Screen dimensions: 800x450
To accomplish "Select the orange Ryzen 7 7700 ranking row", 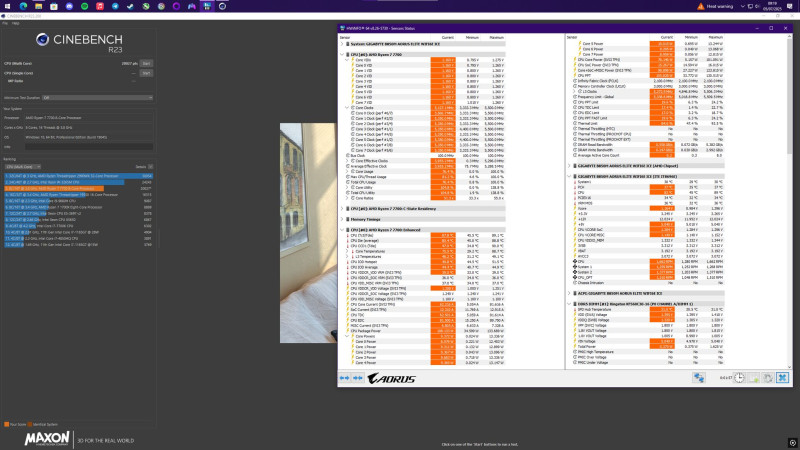I will tap(79, 188).
